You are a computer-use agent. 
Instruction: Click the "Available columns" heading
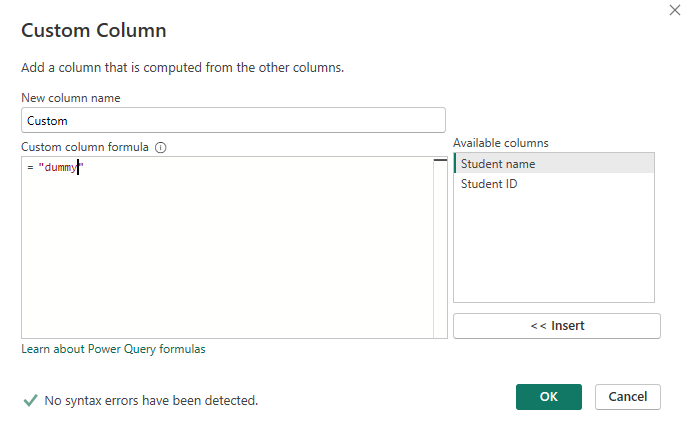click(x=500, y=143)
